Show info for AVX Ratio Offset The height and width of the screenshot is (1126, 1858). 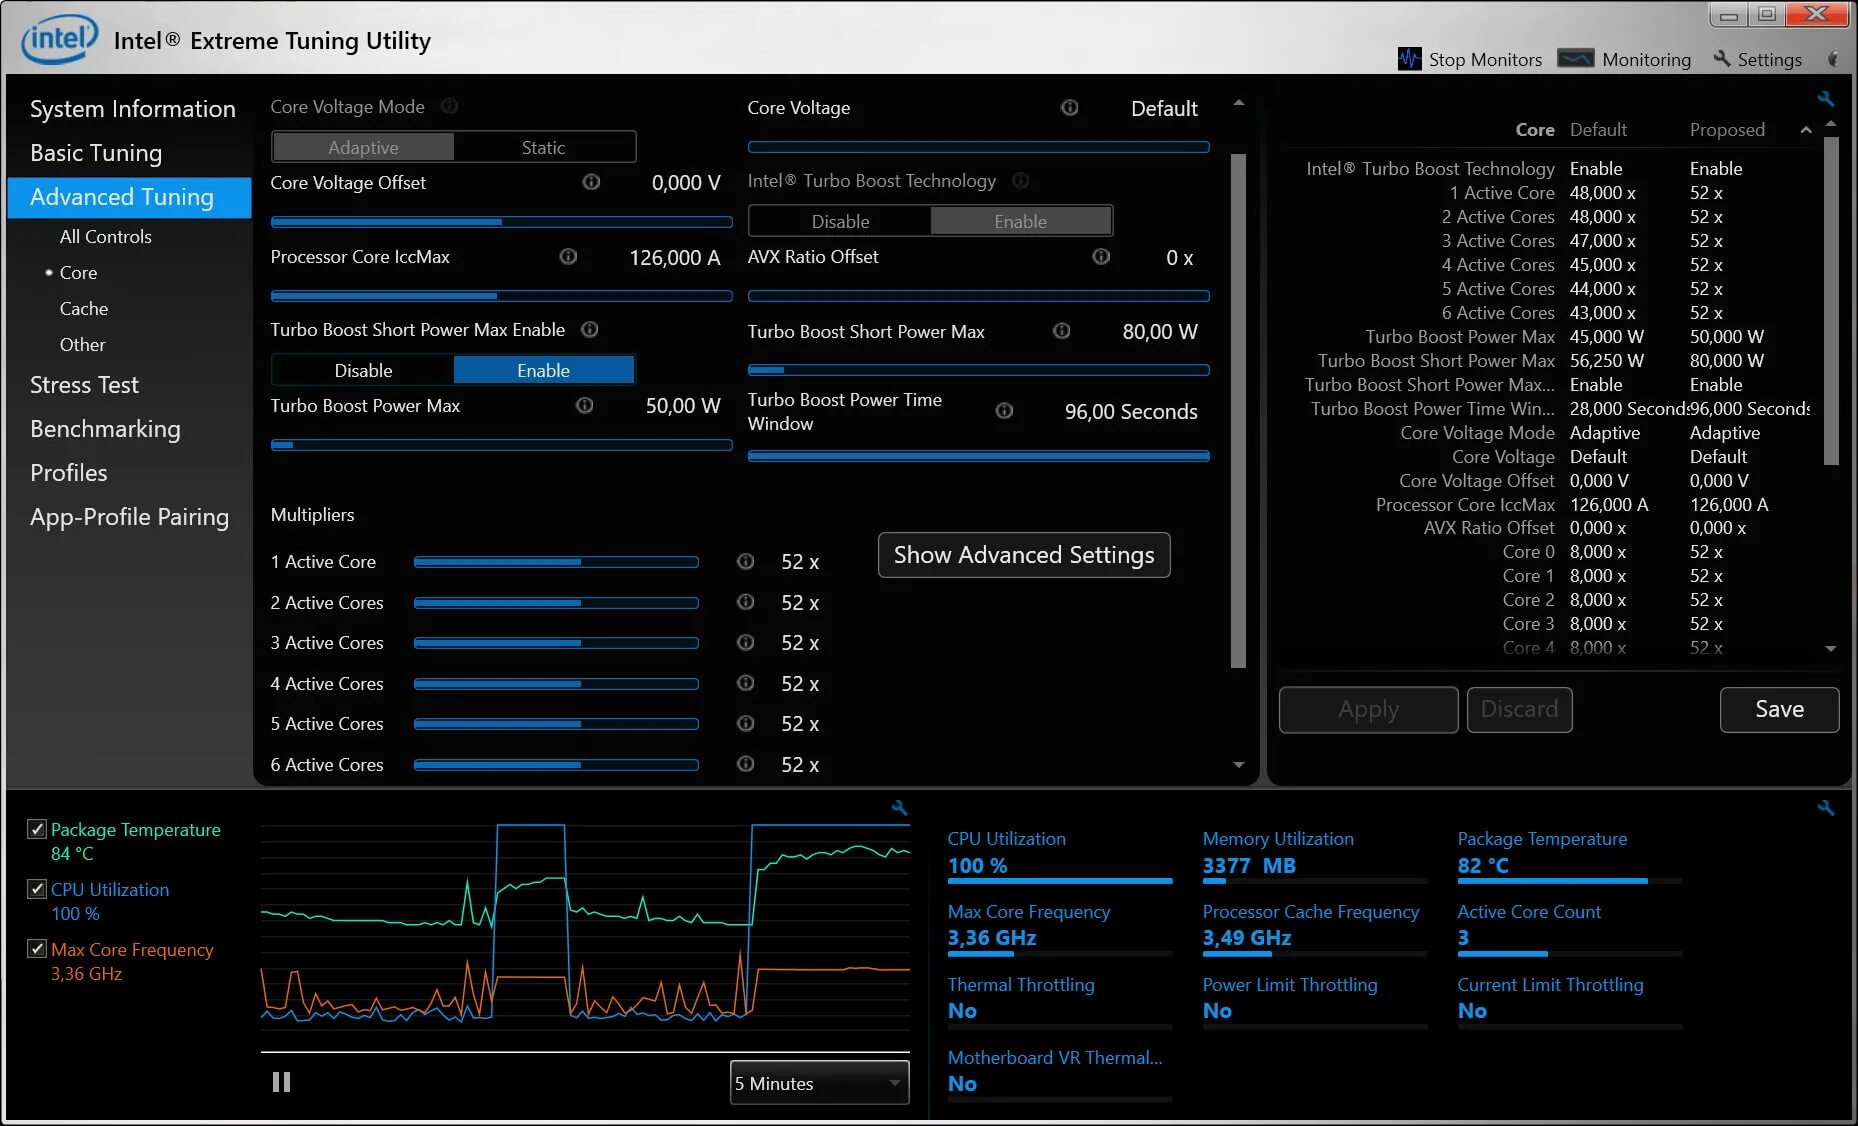(1101, 257)
